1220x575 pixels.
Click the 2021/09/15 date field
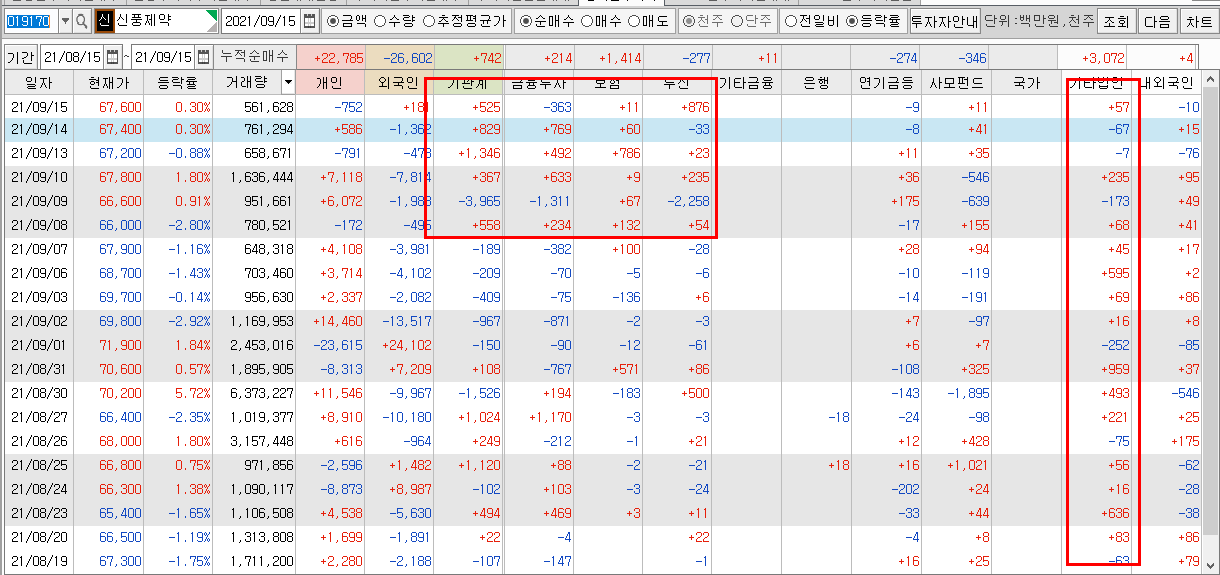261,20
